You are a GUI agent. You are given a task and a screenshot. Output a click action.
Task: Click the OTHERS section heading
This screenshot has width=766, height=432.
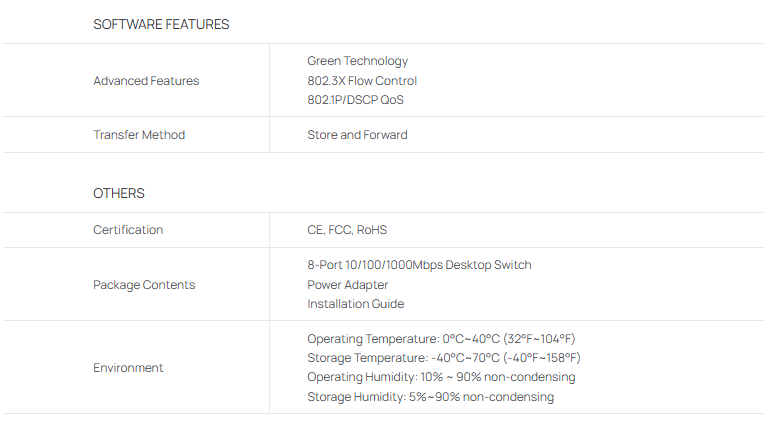(x=119, y=193)
